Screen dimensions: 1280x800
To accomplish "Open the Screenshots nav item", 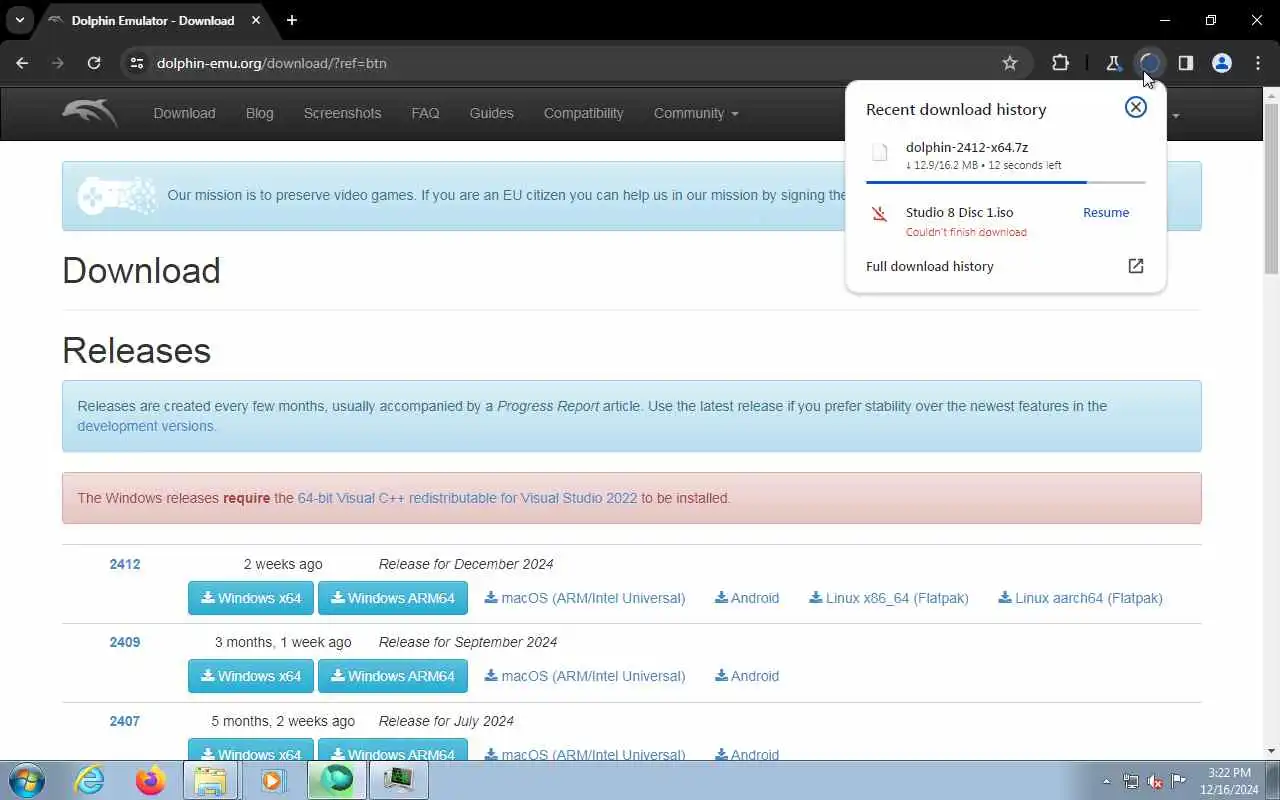I will 342,113.
